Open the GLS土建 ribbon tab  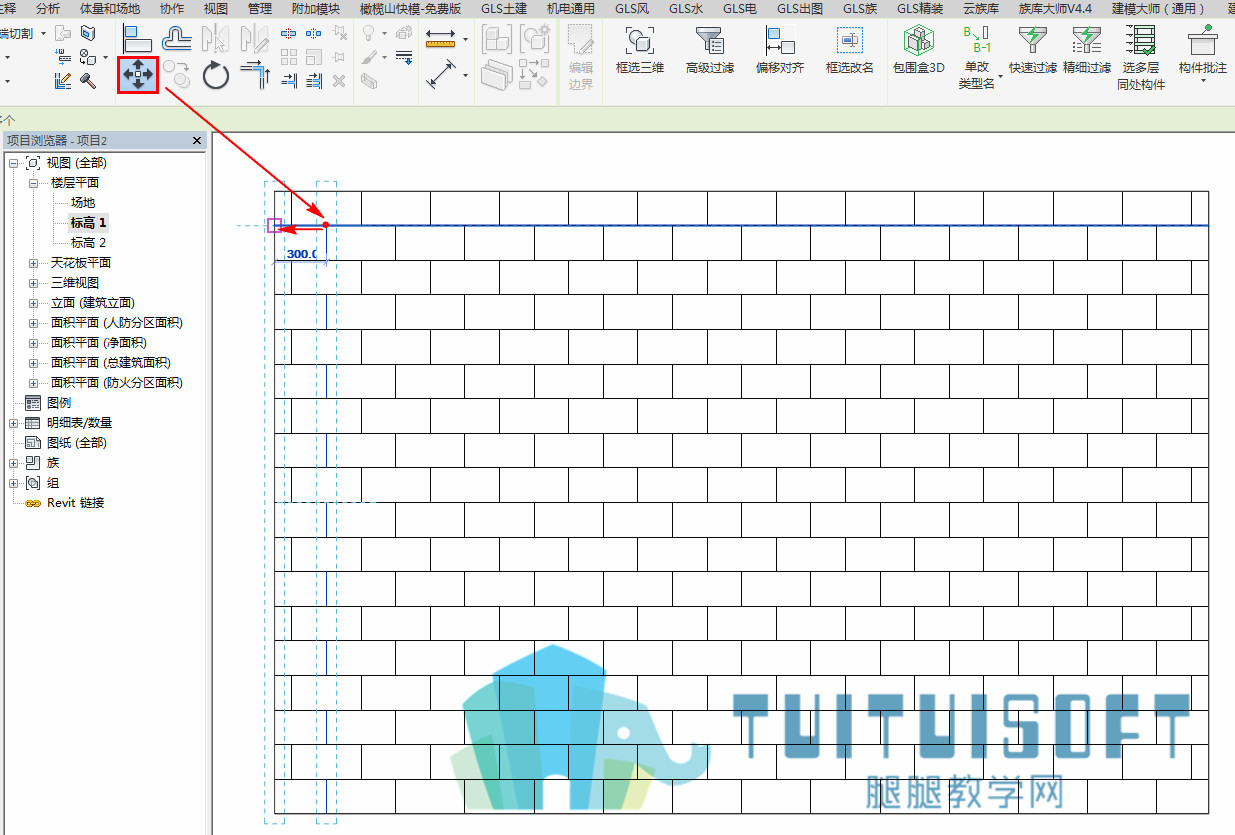(x=504, y=8)
